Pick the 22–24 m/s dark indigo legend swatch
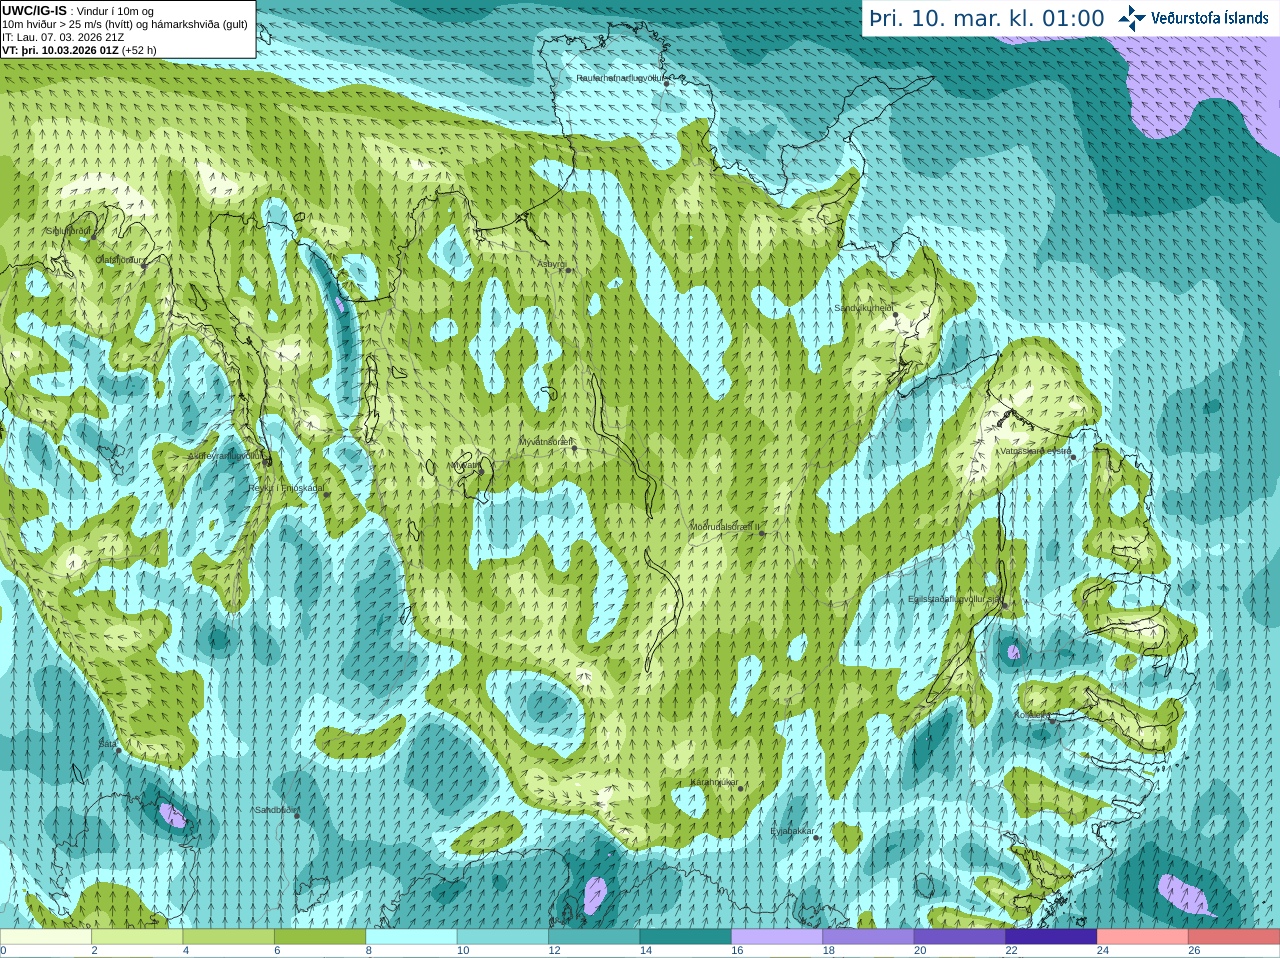The image size is (1280, 958). point(1052,937)
